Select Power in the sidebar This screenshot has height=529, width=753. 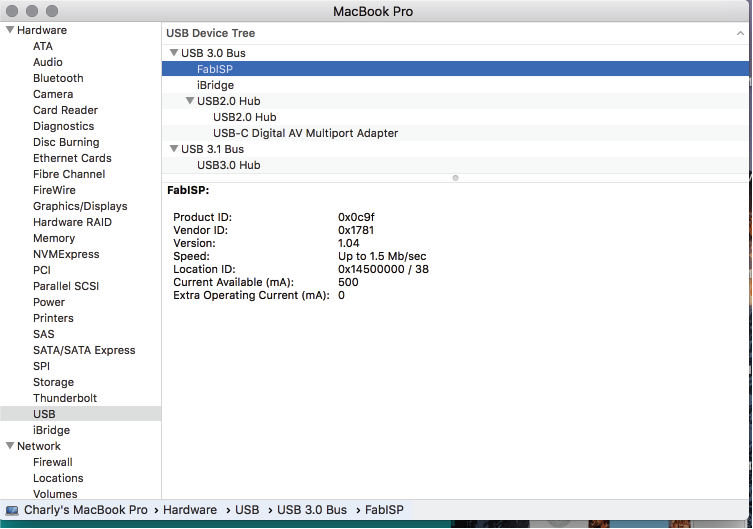(x=49, y=302)
